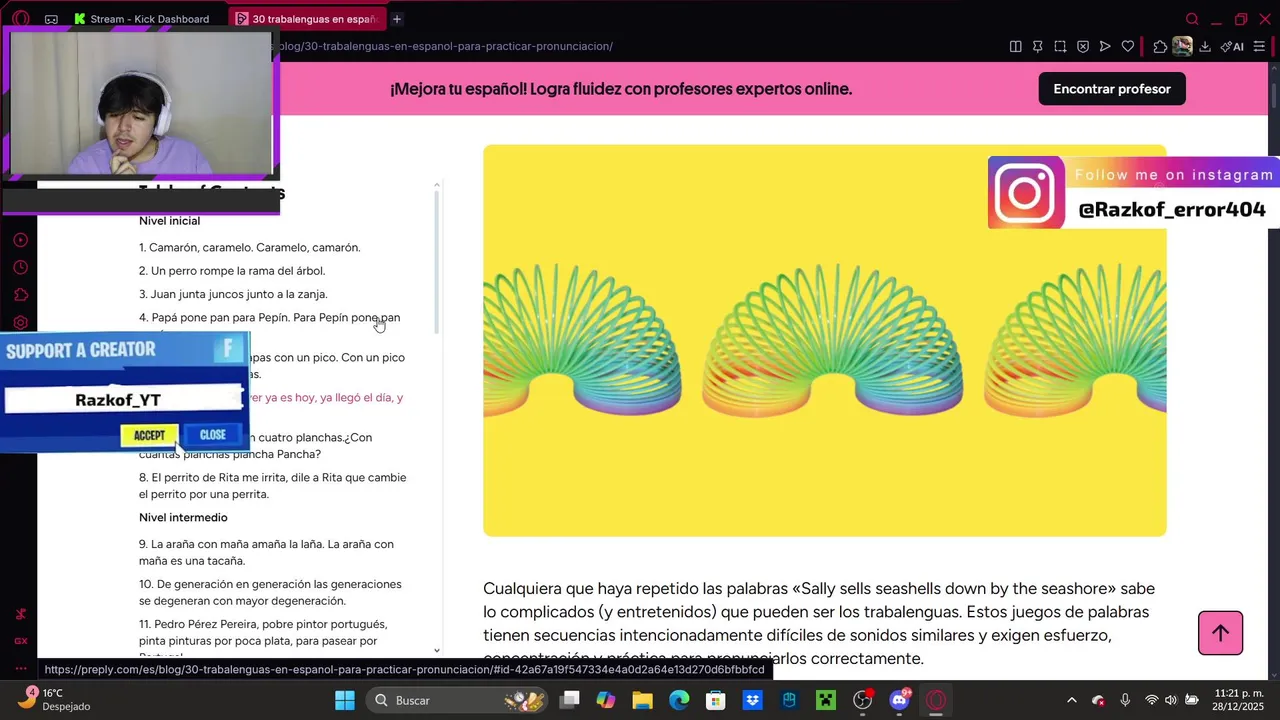
Task: Open Minecraft creeper icon in taskbar
Action: tap(825, 700)
